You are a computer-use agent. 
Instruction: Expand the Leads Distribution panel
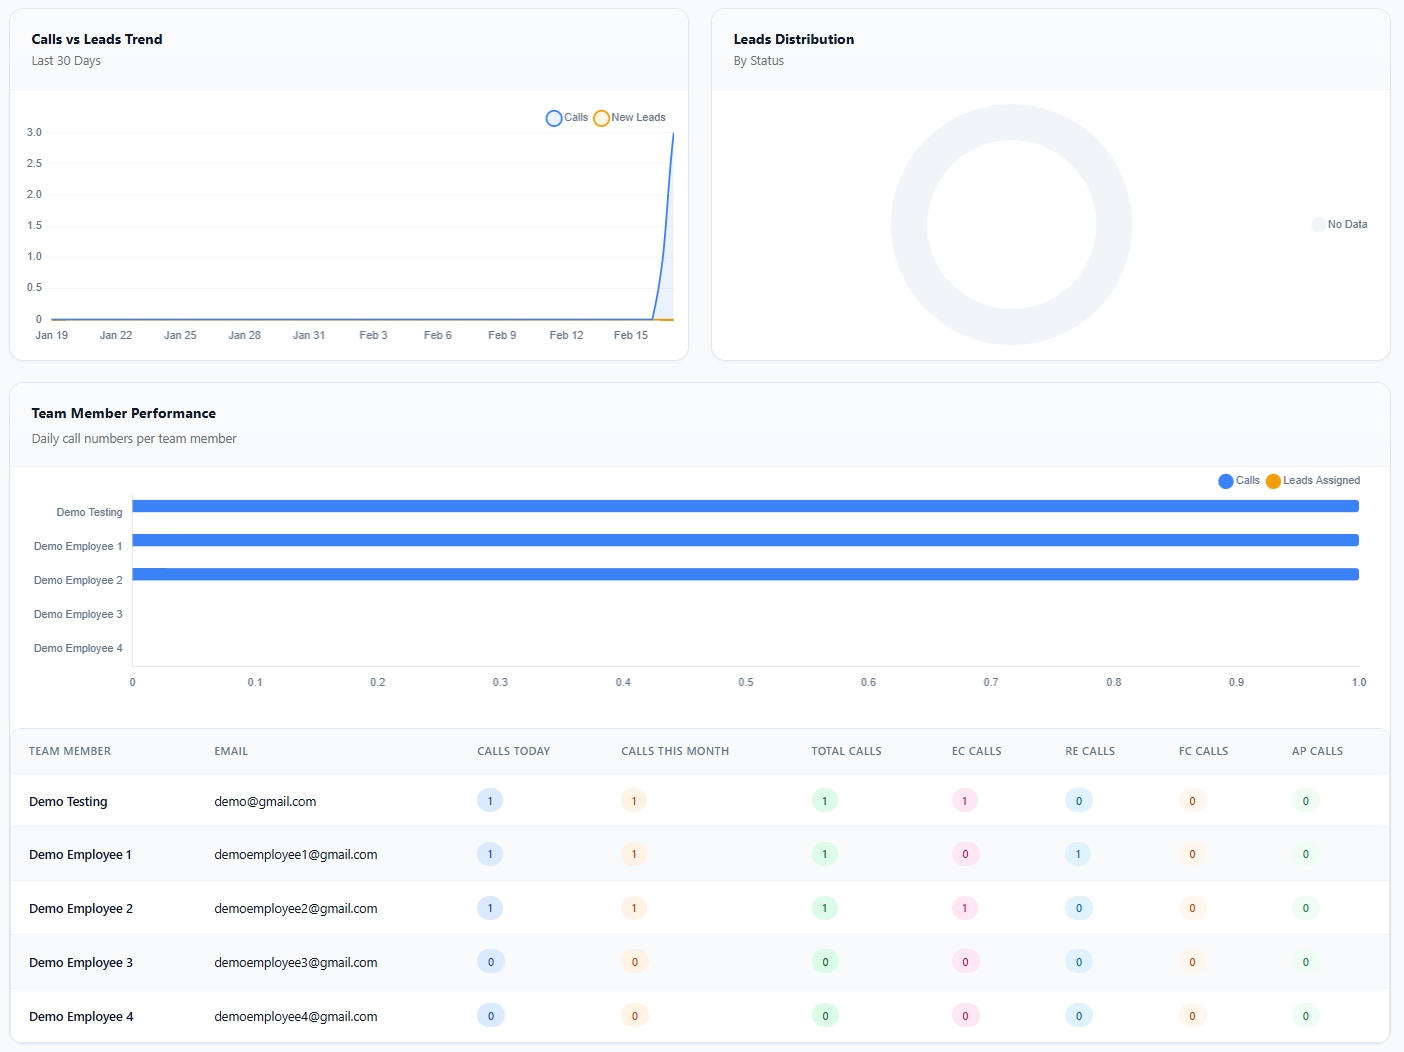(793, 39)
